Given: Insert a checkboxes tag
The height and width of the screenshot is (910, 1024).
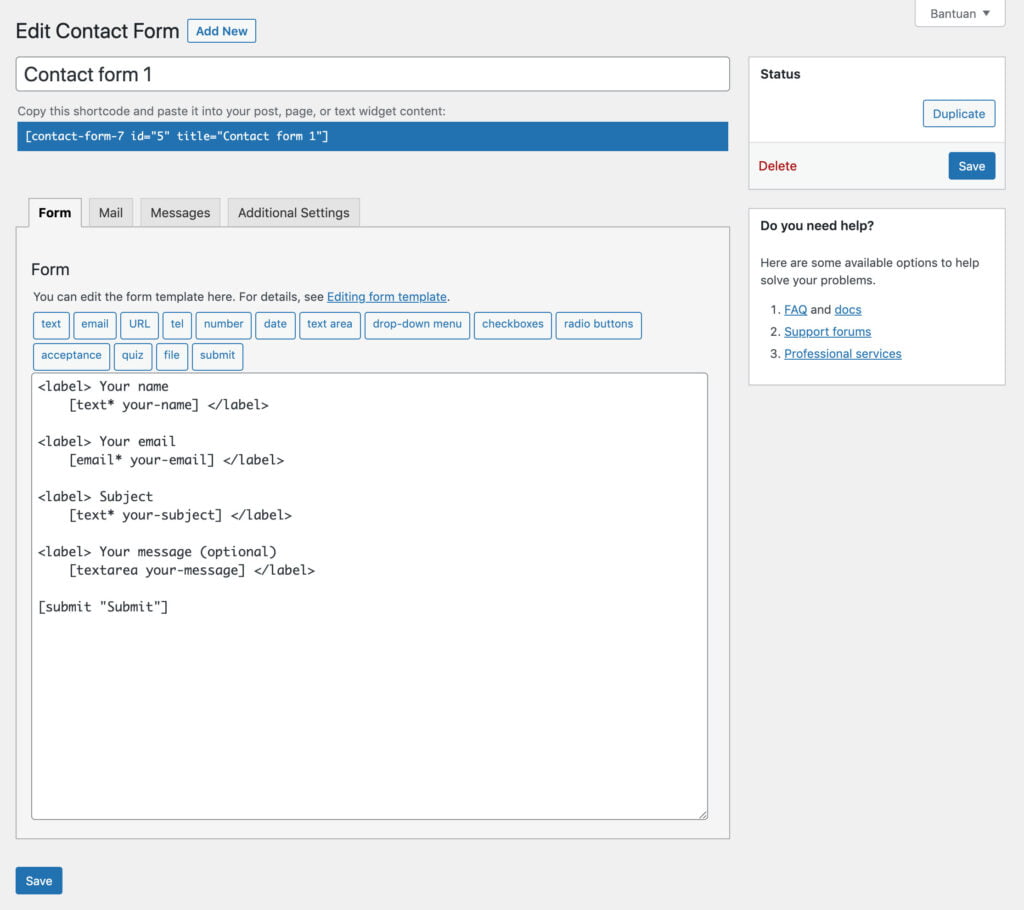Looking at the screenshot, I should (513, 325).
